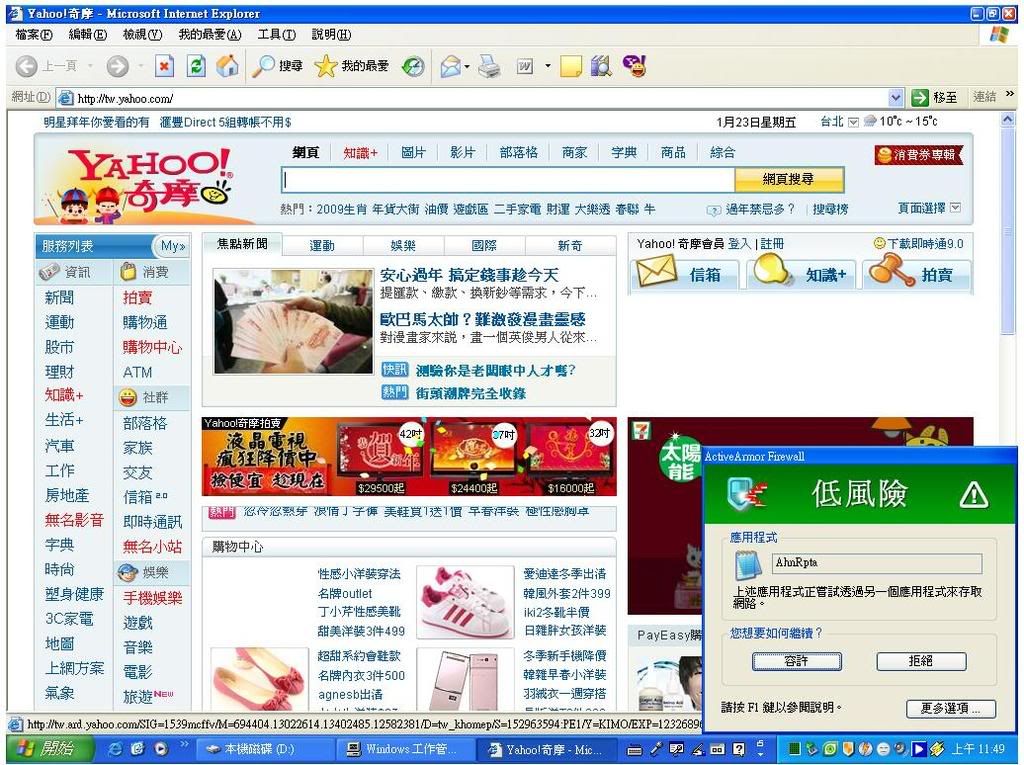Switch to the 國際 news tab
This screenshot has height=765, width=1024.
[x=484, y=245]
